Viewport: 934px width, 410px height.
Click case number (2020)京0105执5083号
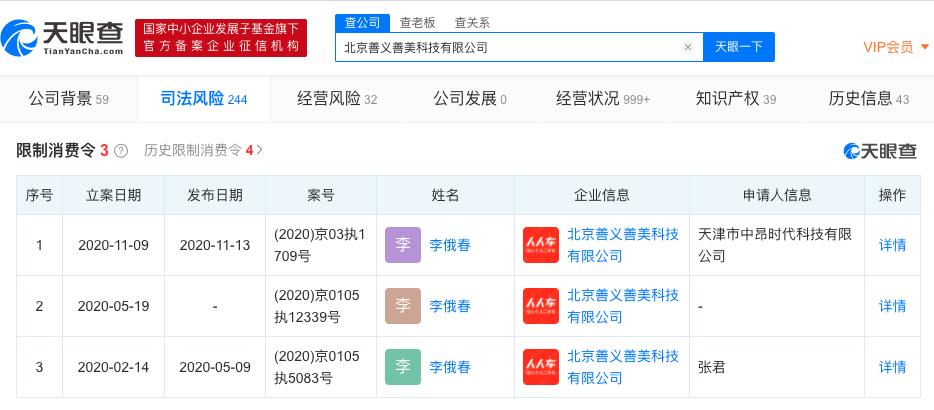[x=317, y=367]
